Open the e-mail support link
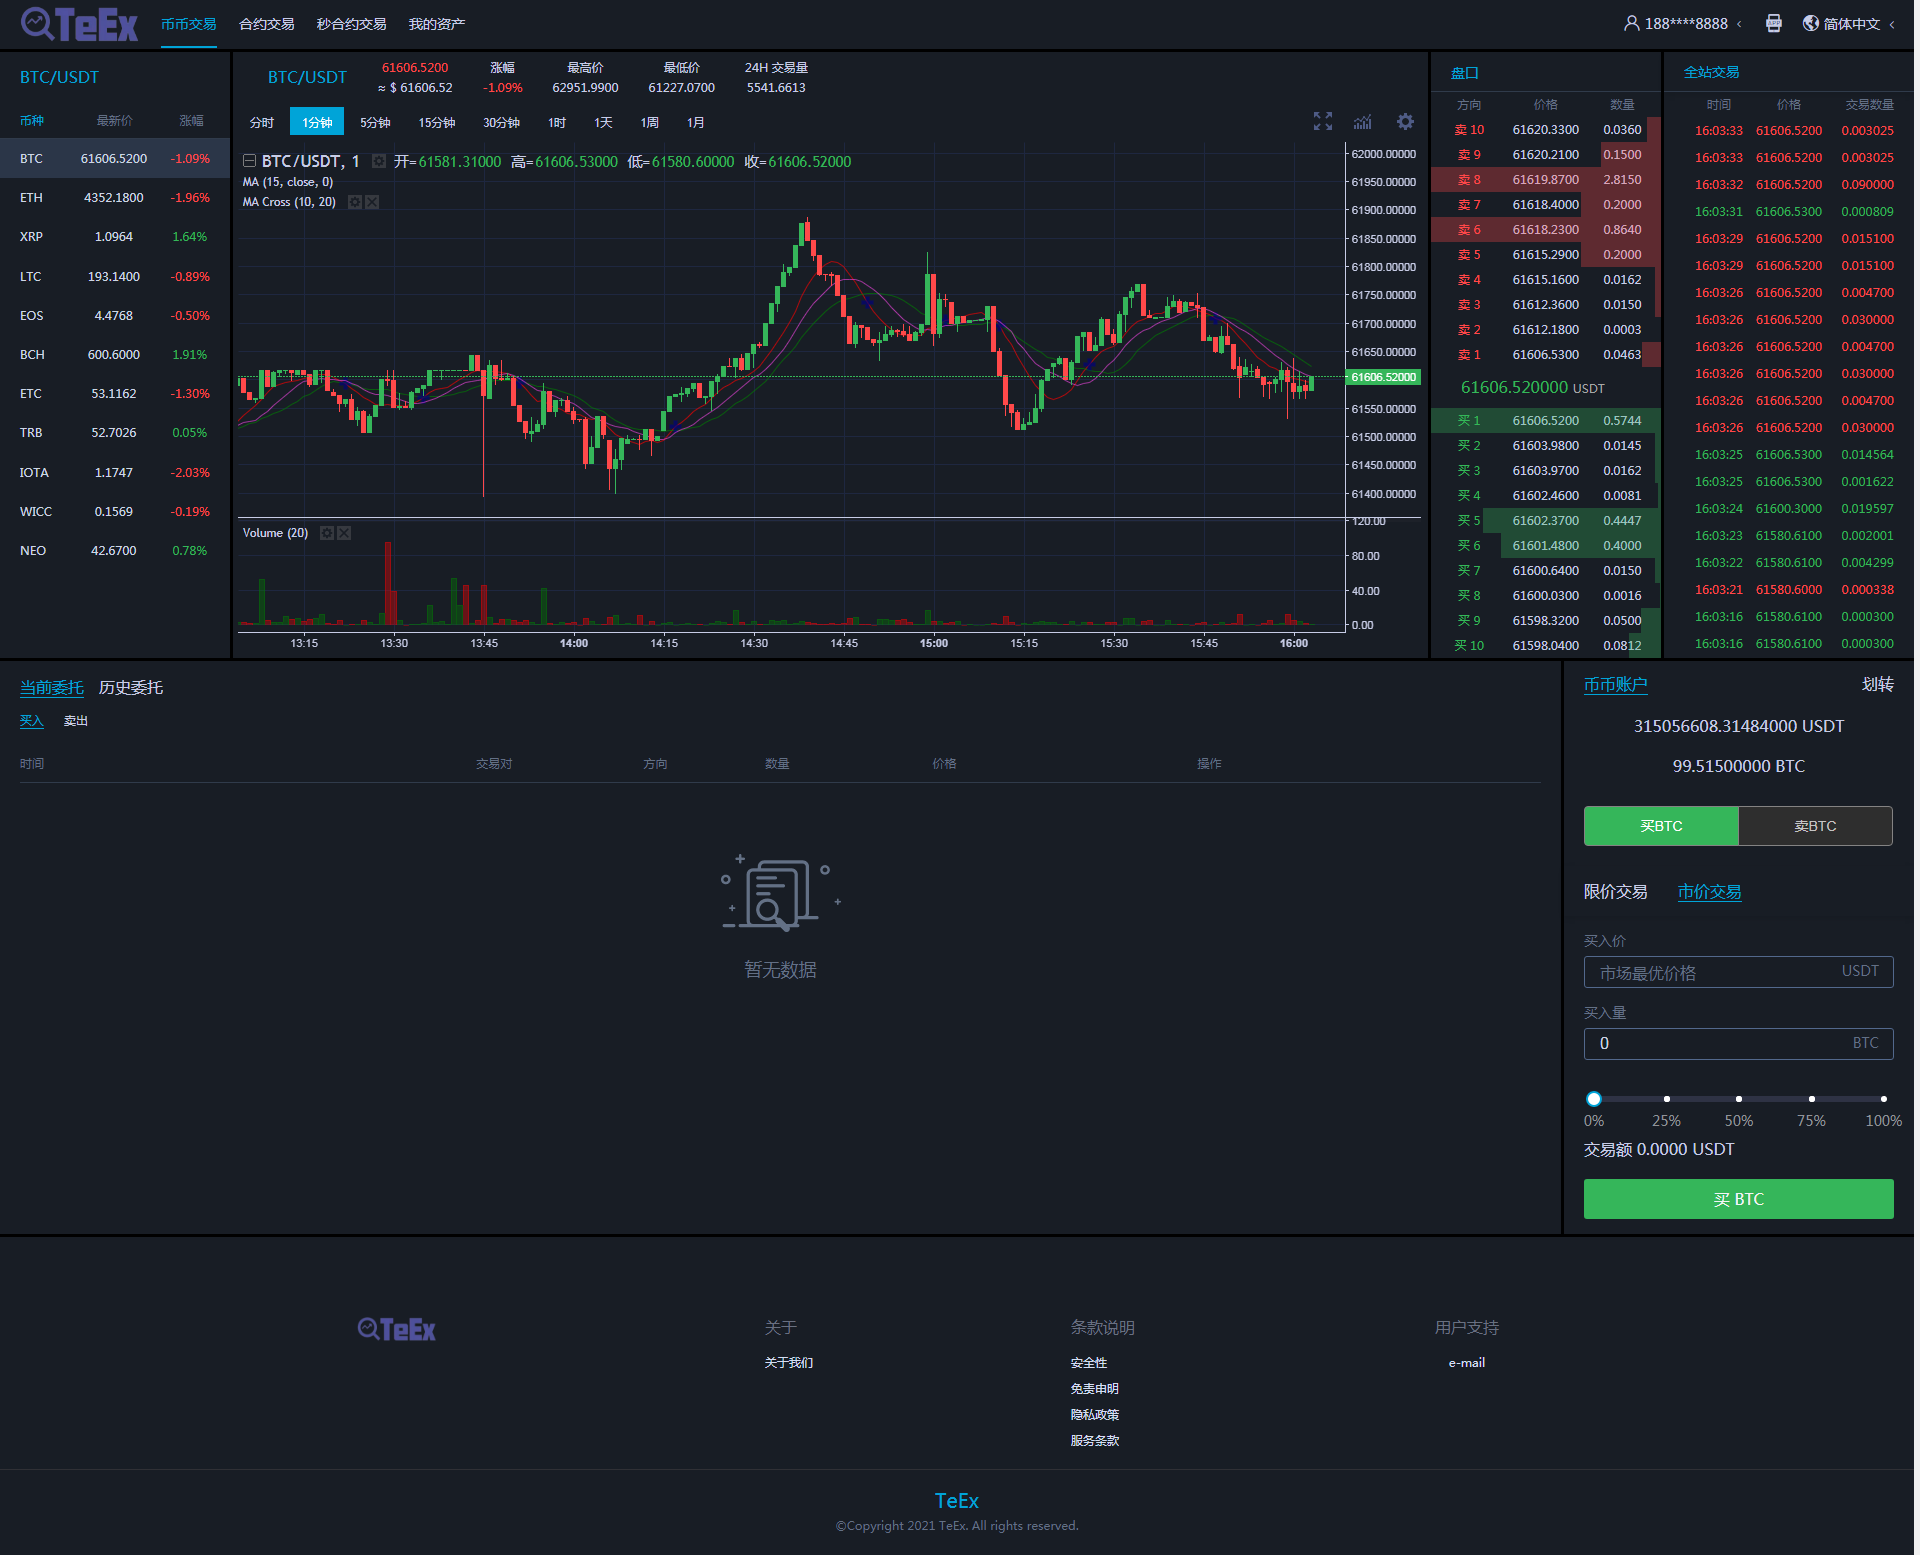1920x1555 pixels. 1466,1363
